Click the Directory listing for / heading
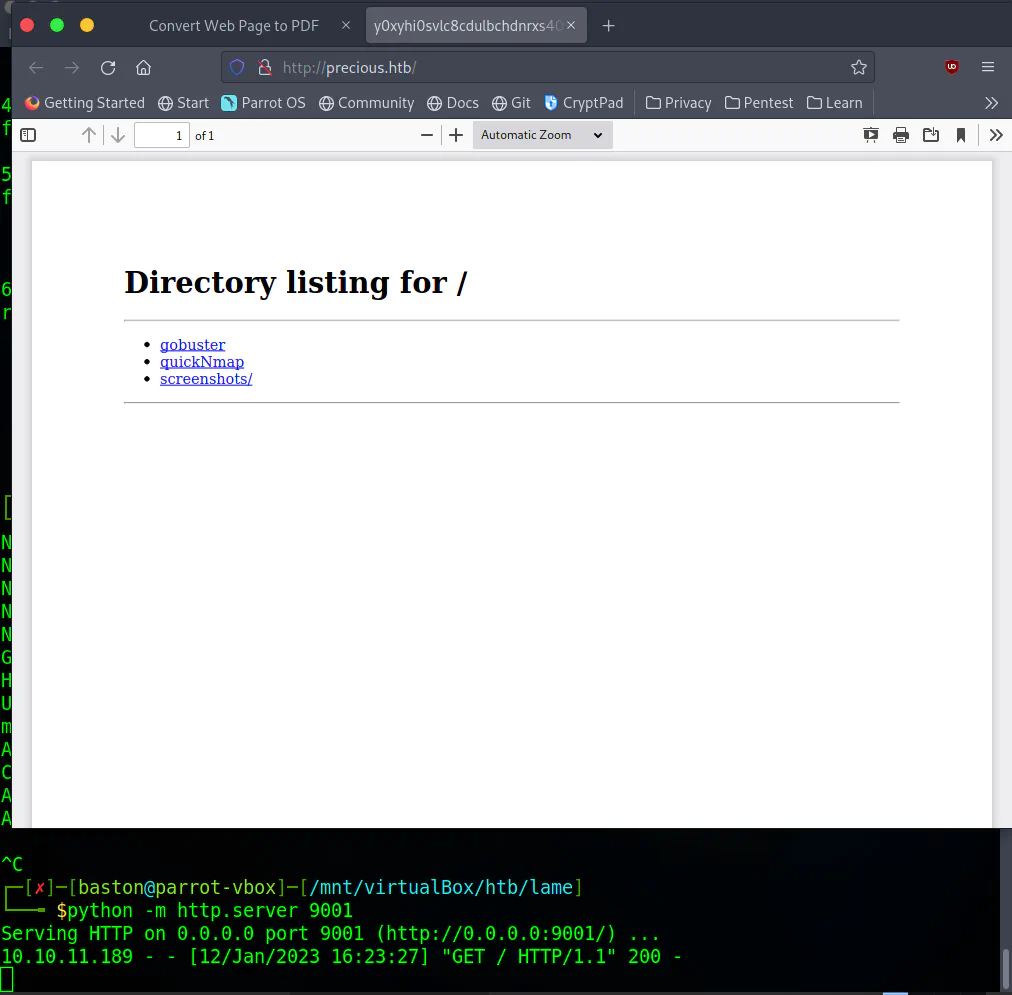The image size is (1012, 995). (296, 283)
